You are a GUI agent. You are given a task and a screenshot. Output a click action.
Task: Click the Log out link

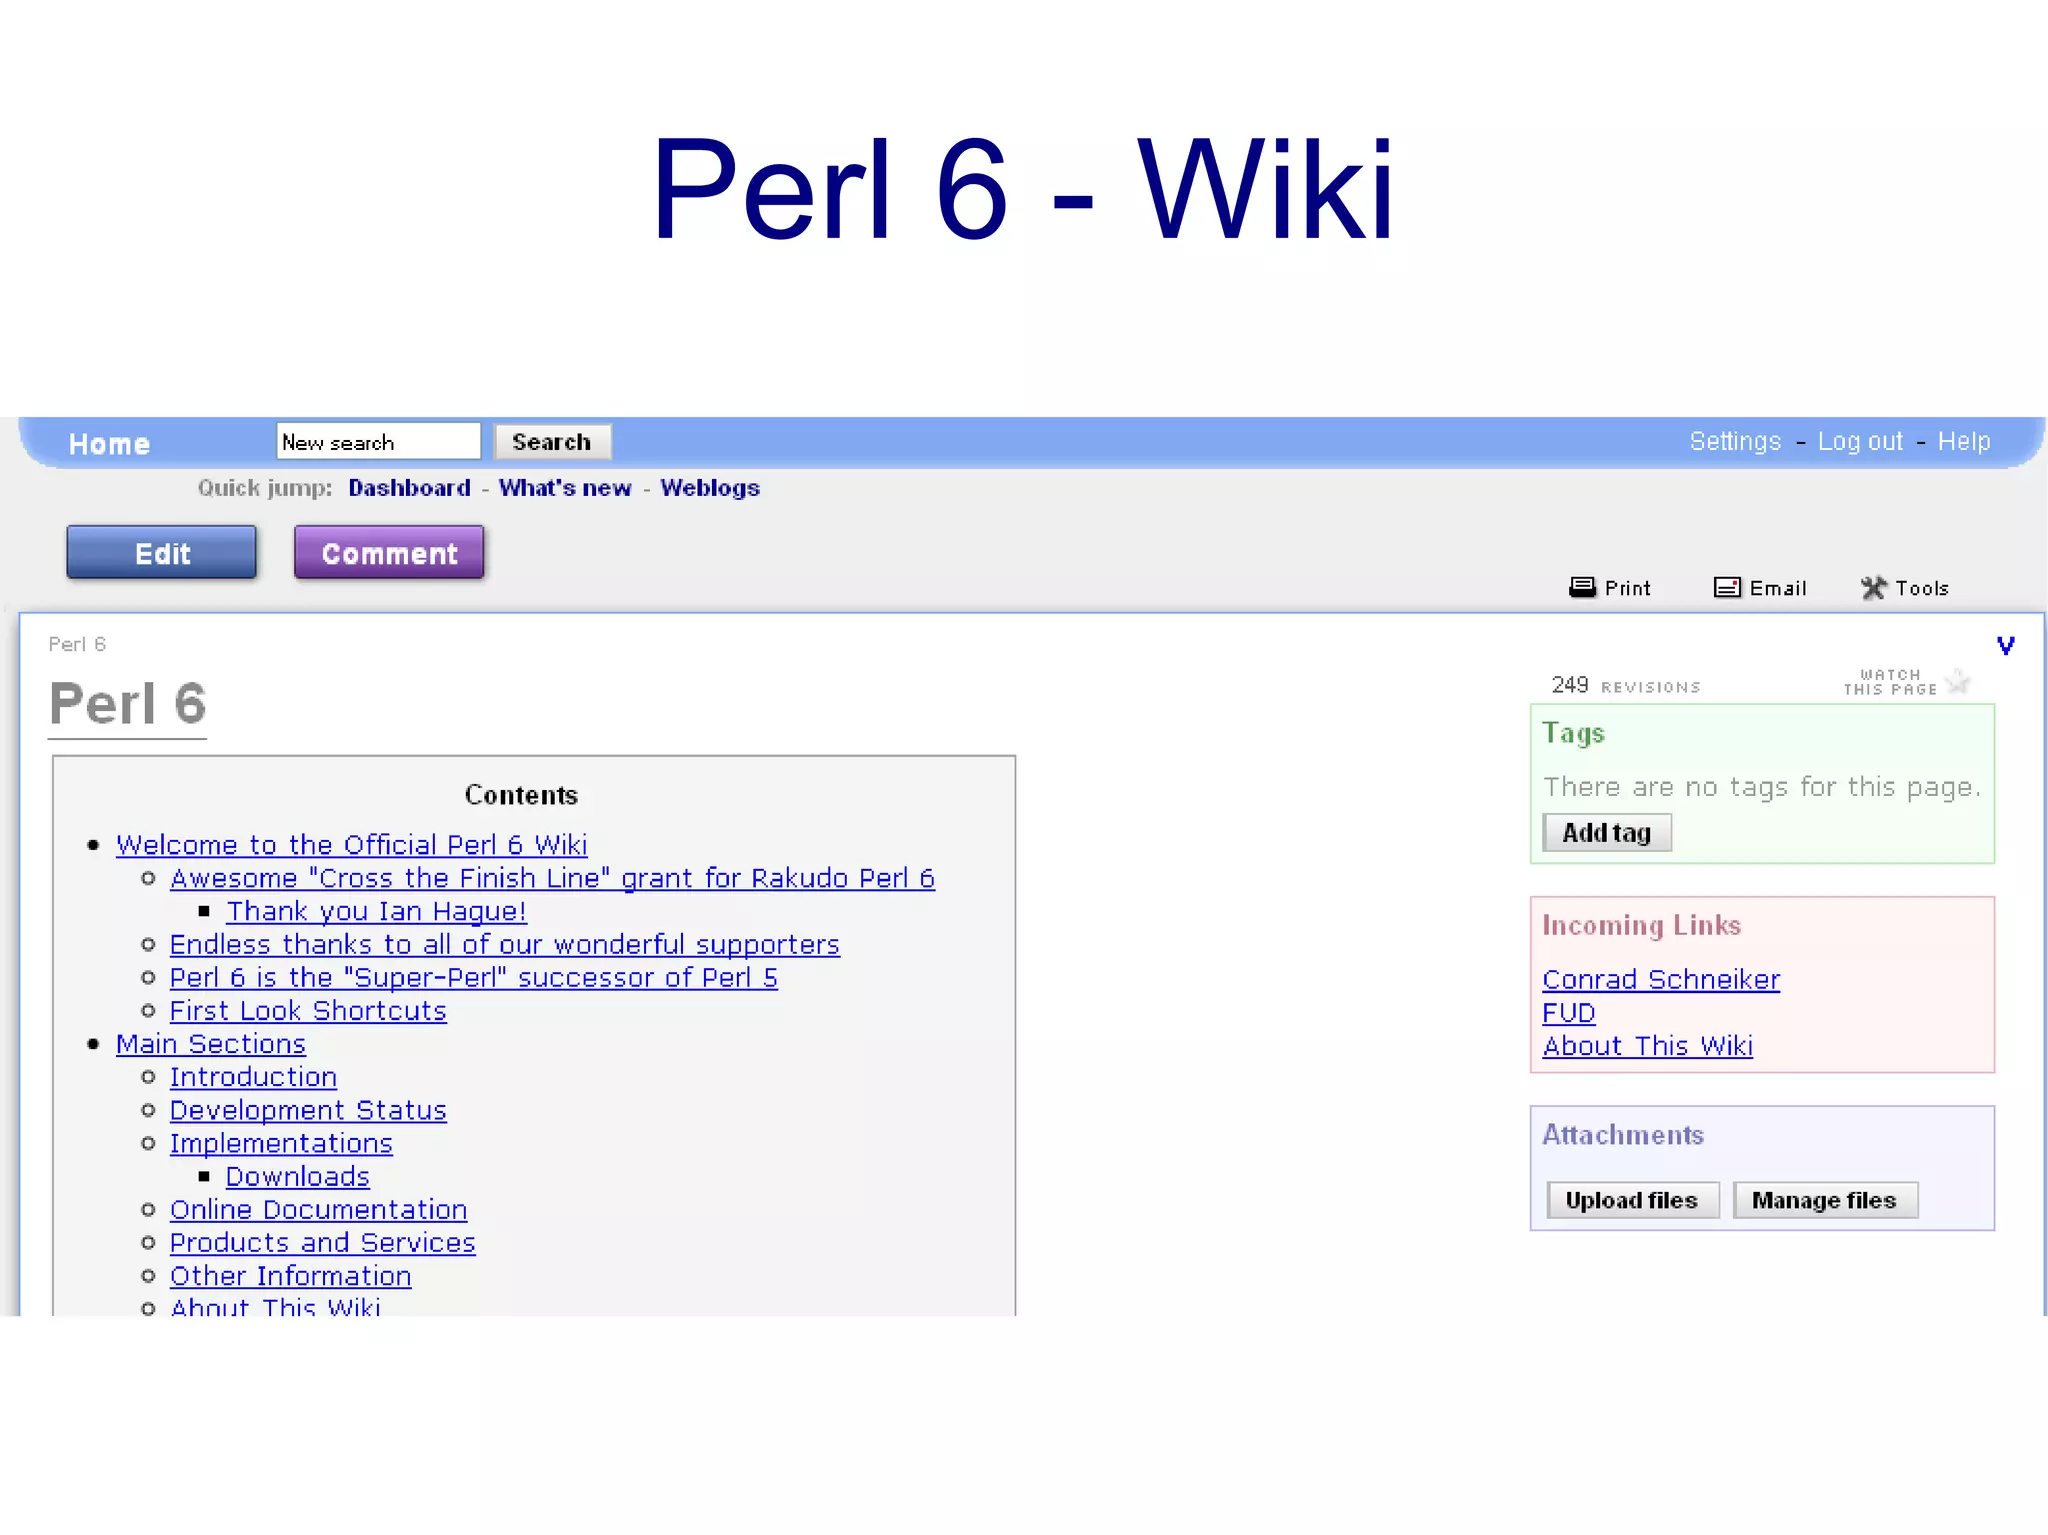coord(1860,441)
